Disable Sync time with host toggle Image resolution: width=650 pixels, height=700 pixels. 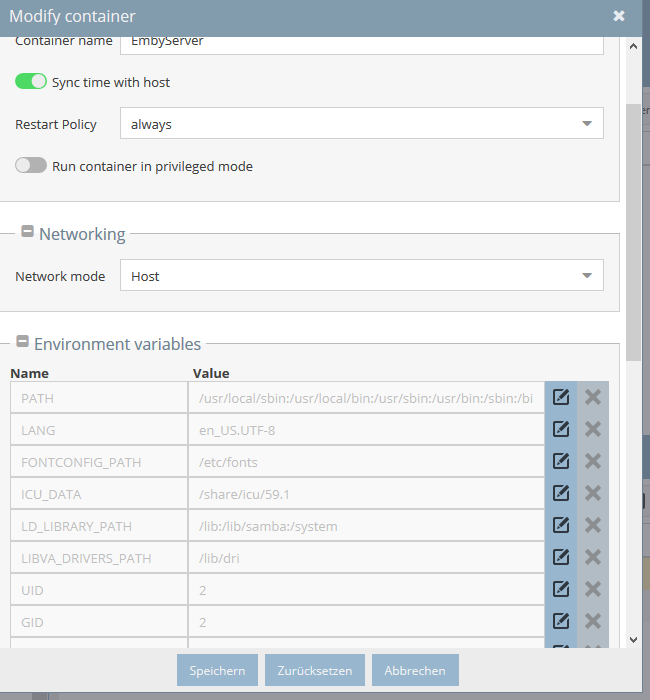31,81
